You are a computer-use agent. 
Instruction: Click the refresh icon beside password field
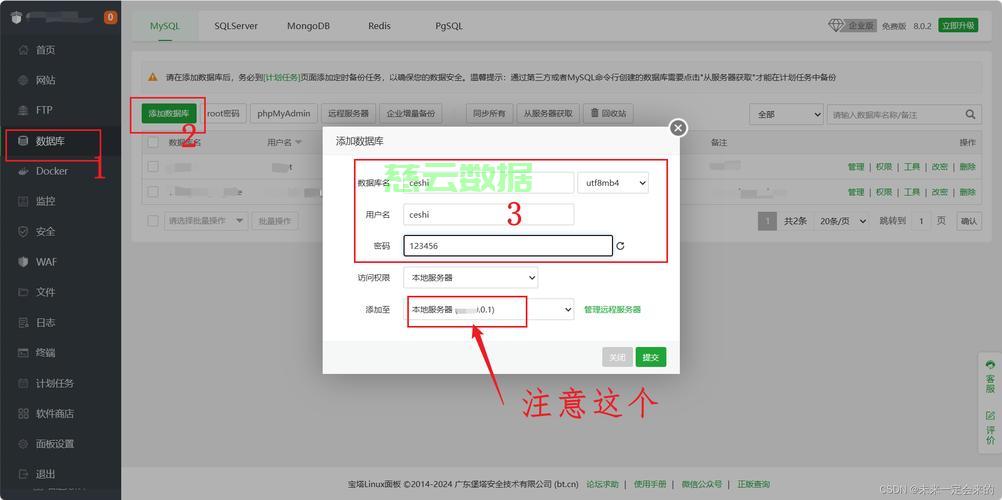click(620, 246)
